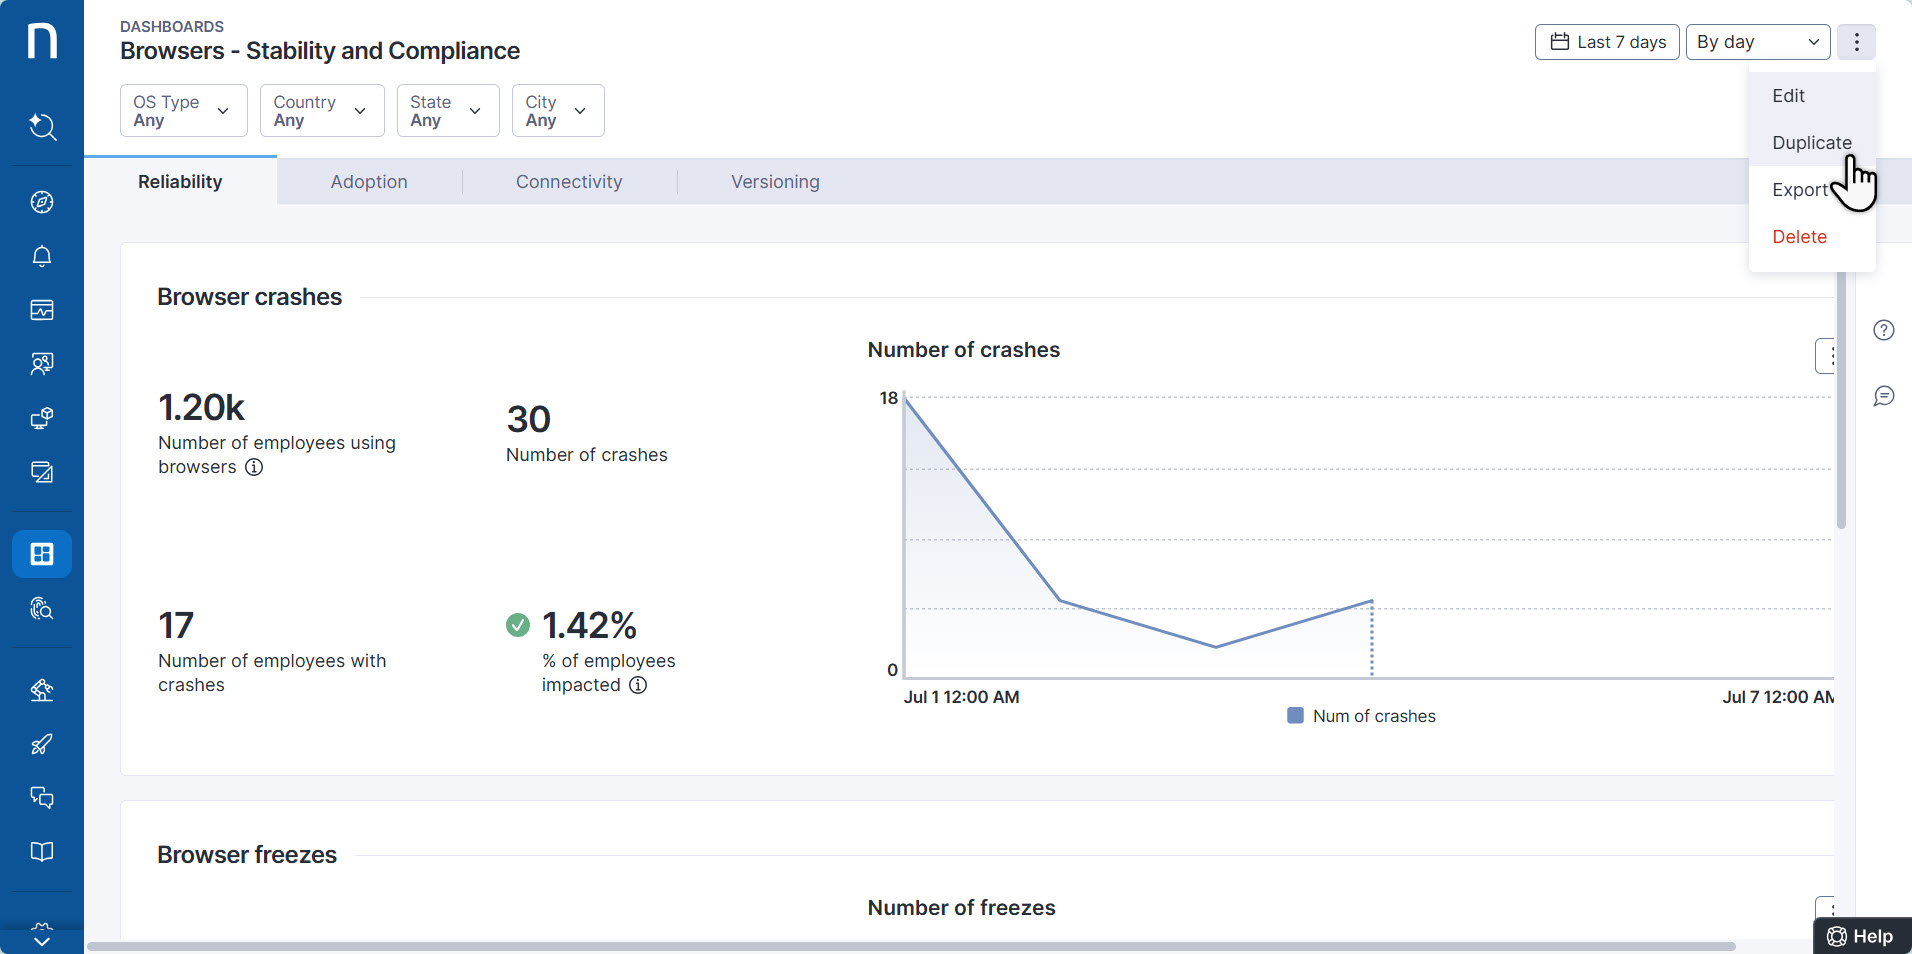Open the Dashboards grid icon in sidebar
Viewport: 1912px width, 954px height.
tap(42, 553)
